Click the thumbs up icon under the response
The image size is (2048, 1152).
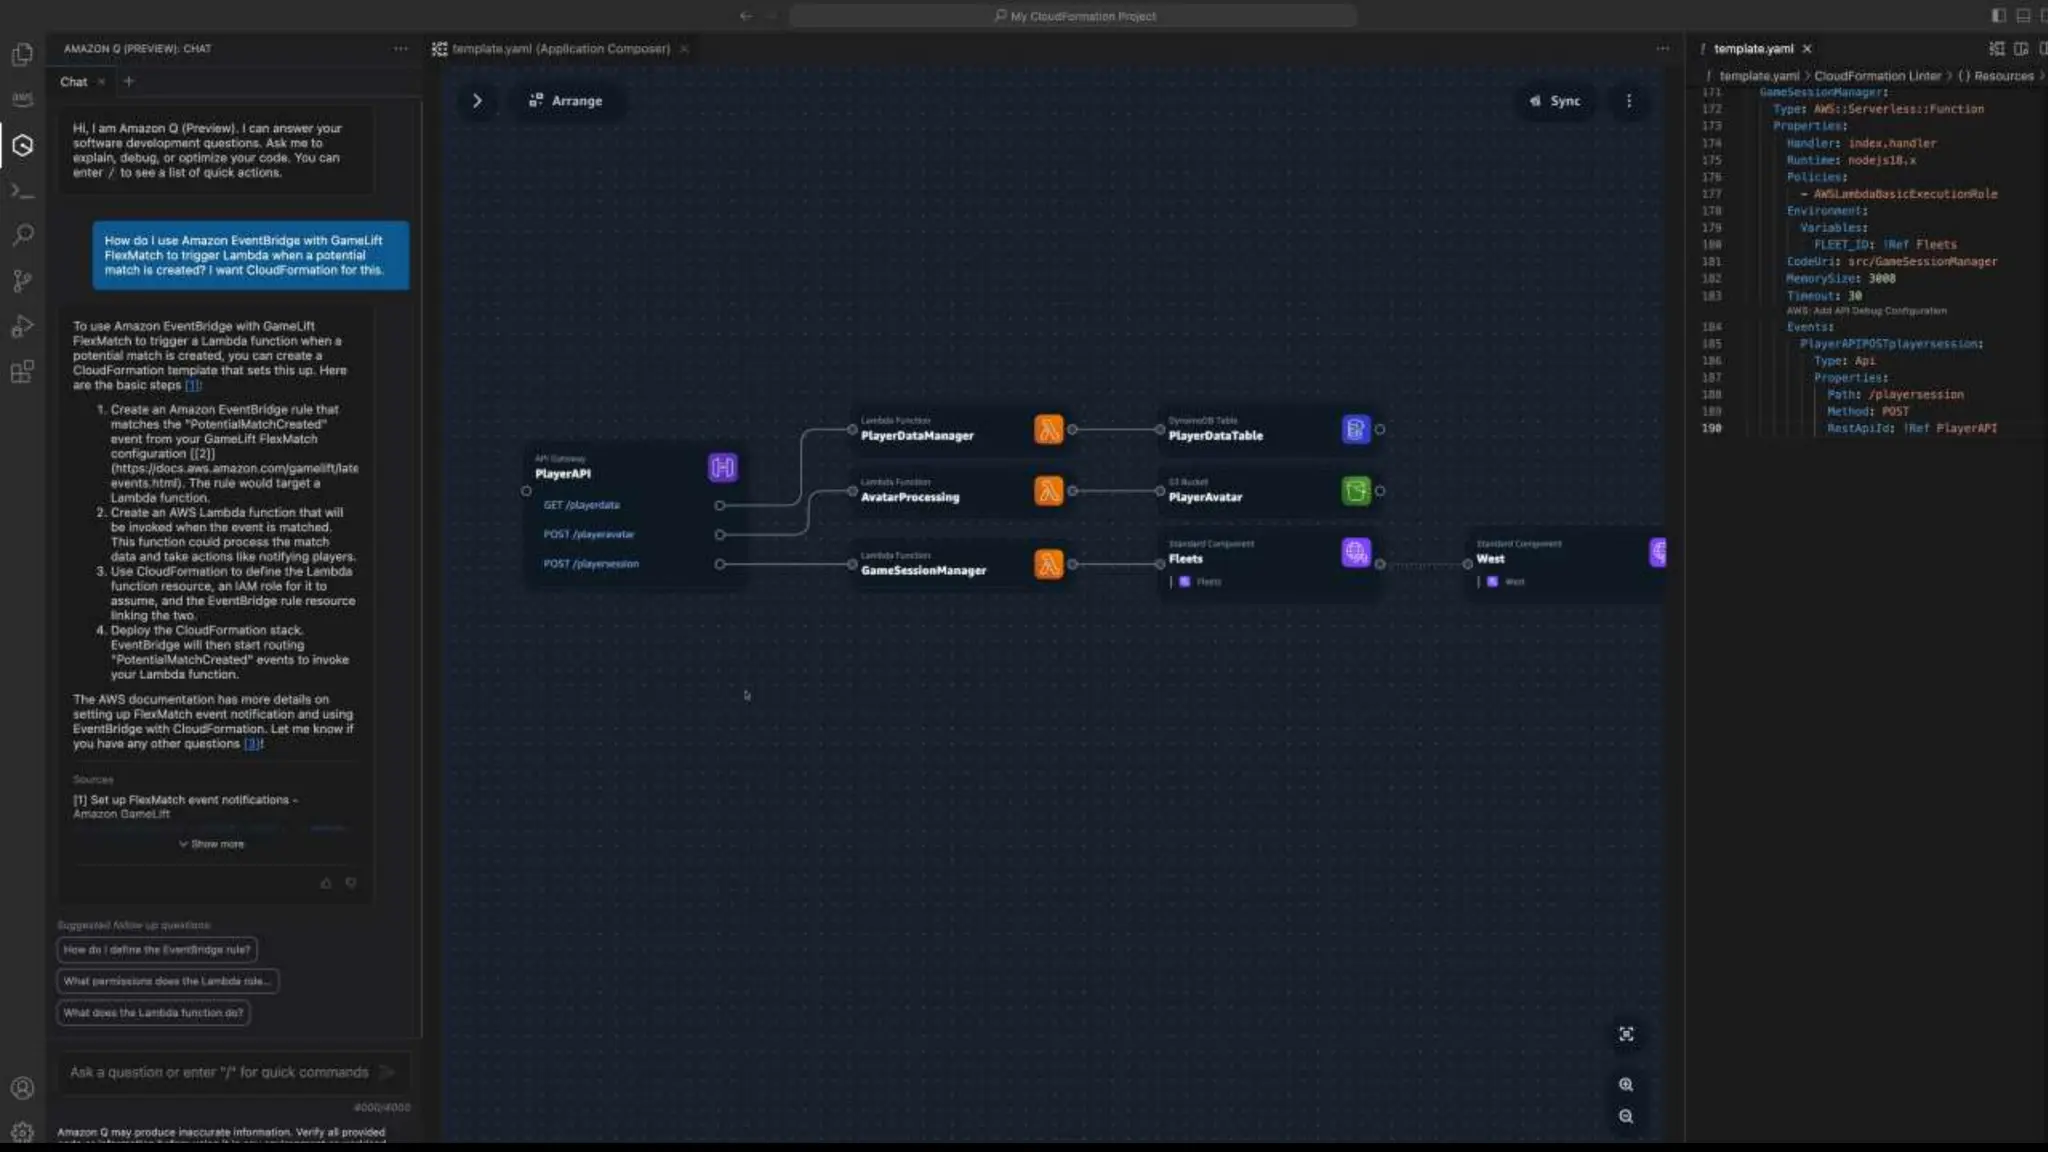326,883
